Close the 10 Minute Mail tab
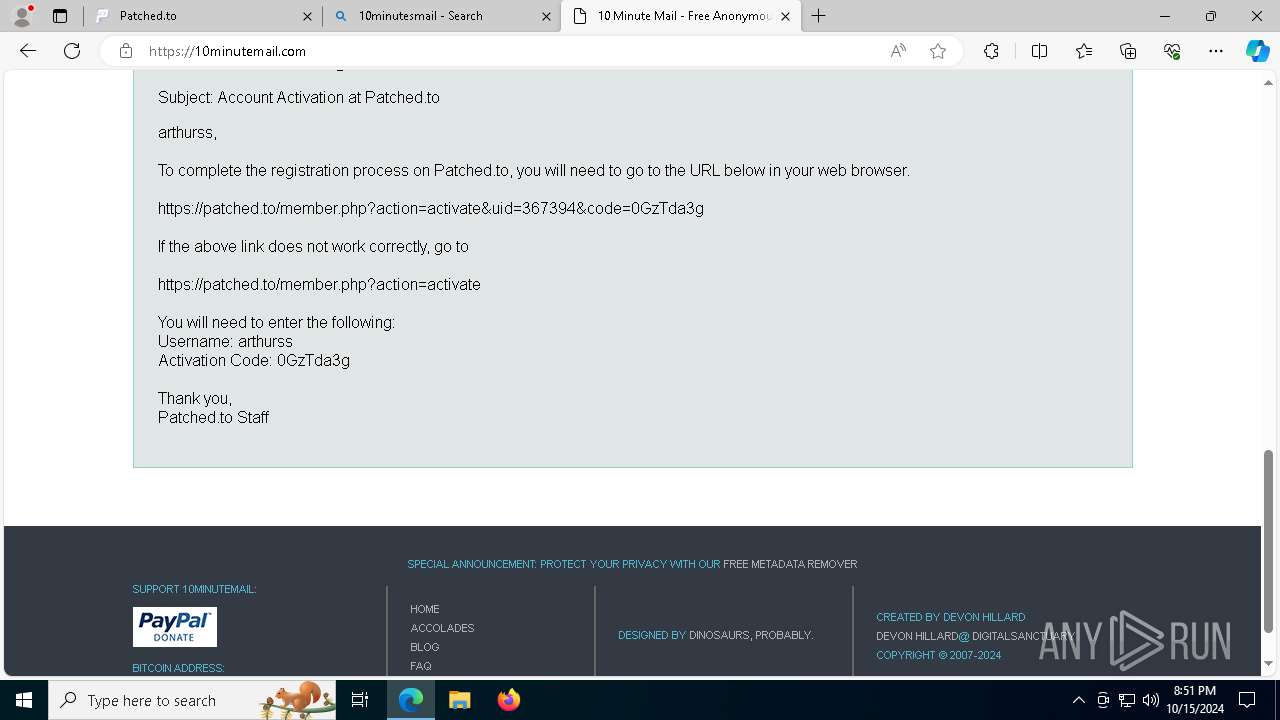Image resolution: width=1280 pixels, height=720 pixels. pyautogui.click(x=785, y=16)
